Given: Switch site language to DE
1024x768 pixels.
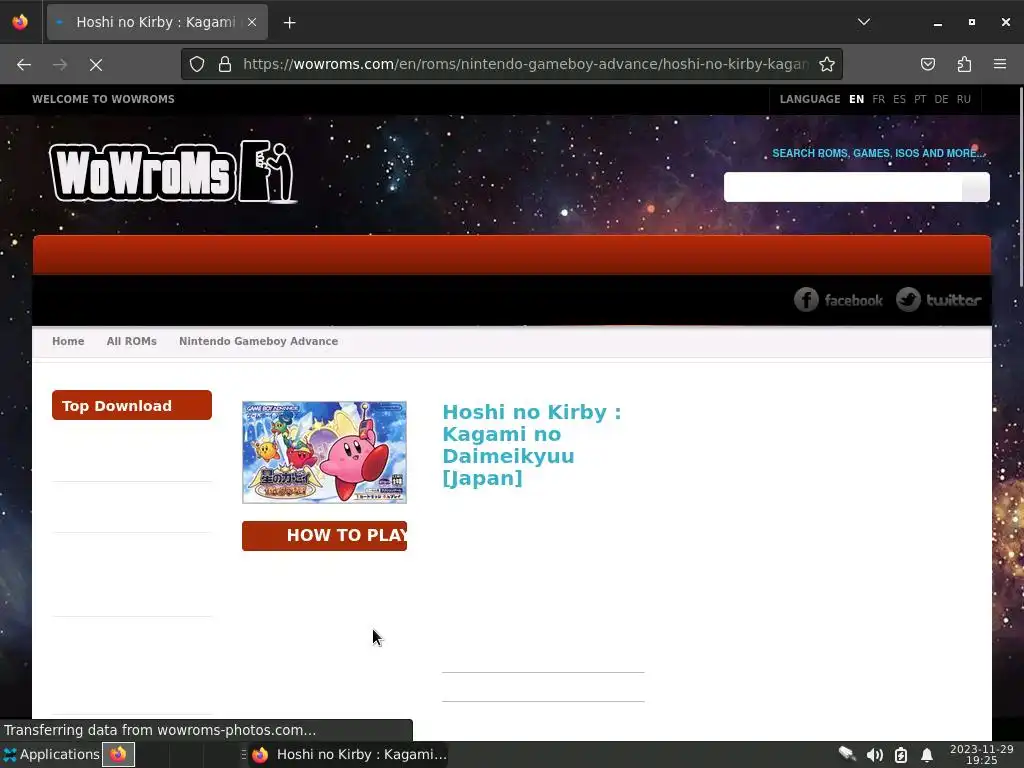Looking at the screenshot, I should click(x=941, y=99).
